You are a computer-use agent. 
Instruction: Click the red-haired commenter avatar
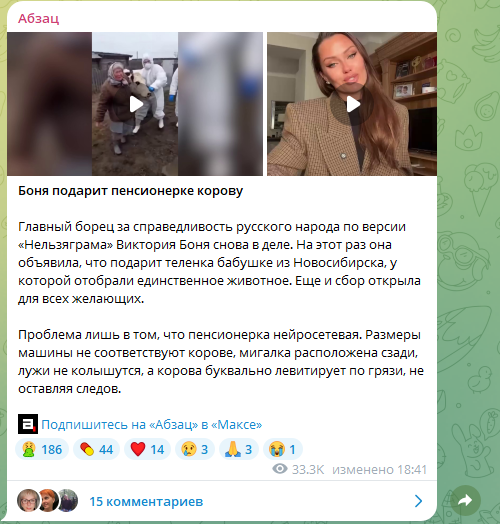[x=49, y=501]
